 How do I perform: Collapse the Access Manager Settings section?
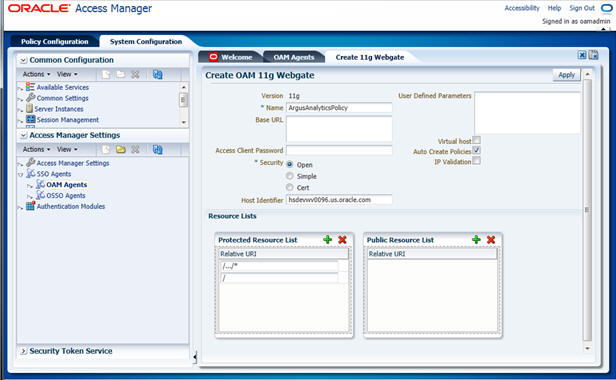tap(24, 135)
